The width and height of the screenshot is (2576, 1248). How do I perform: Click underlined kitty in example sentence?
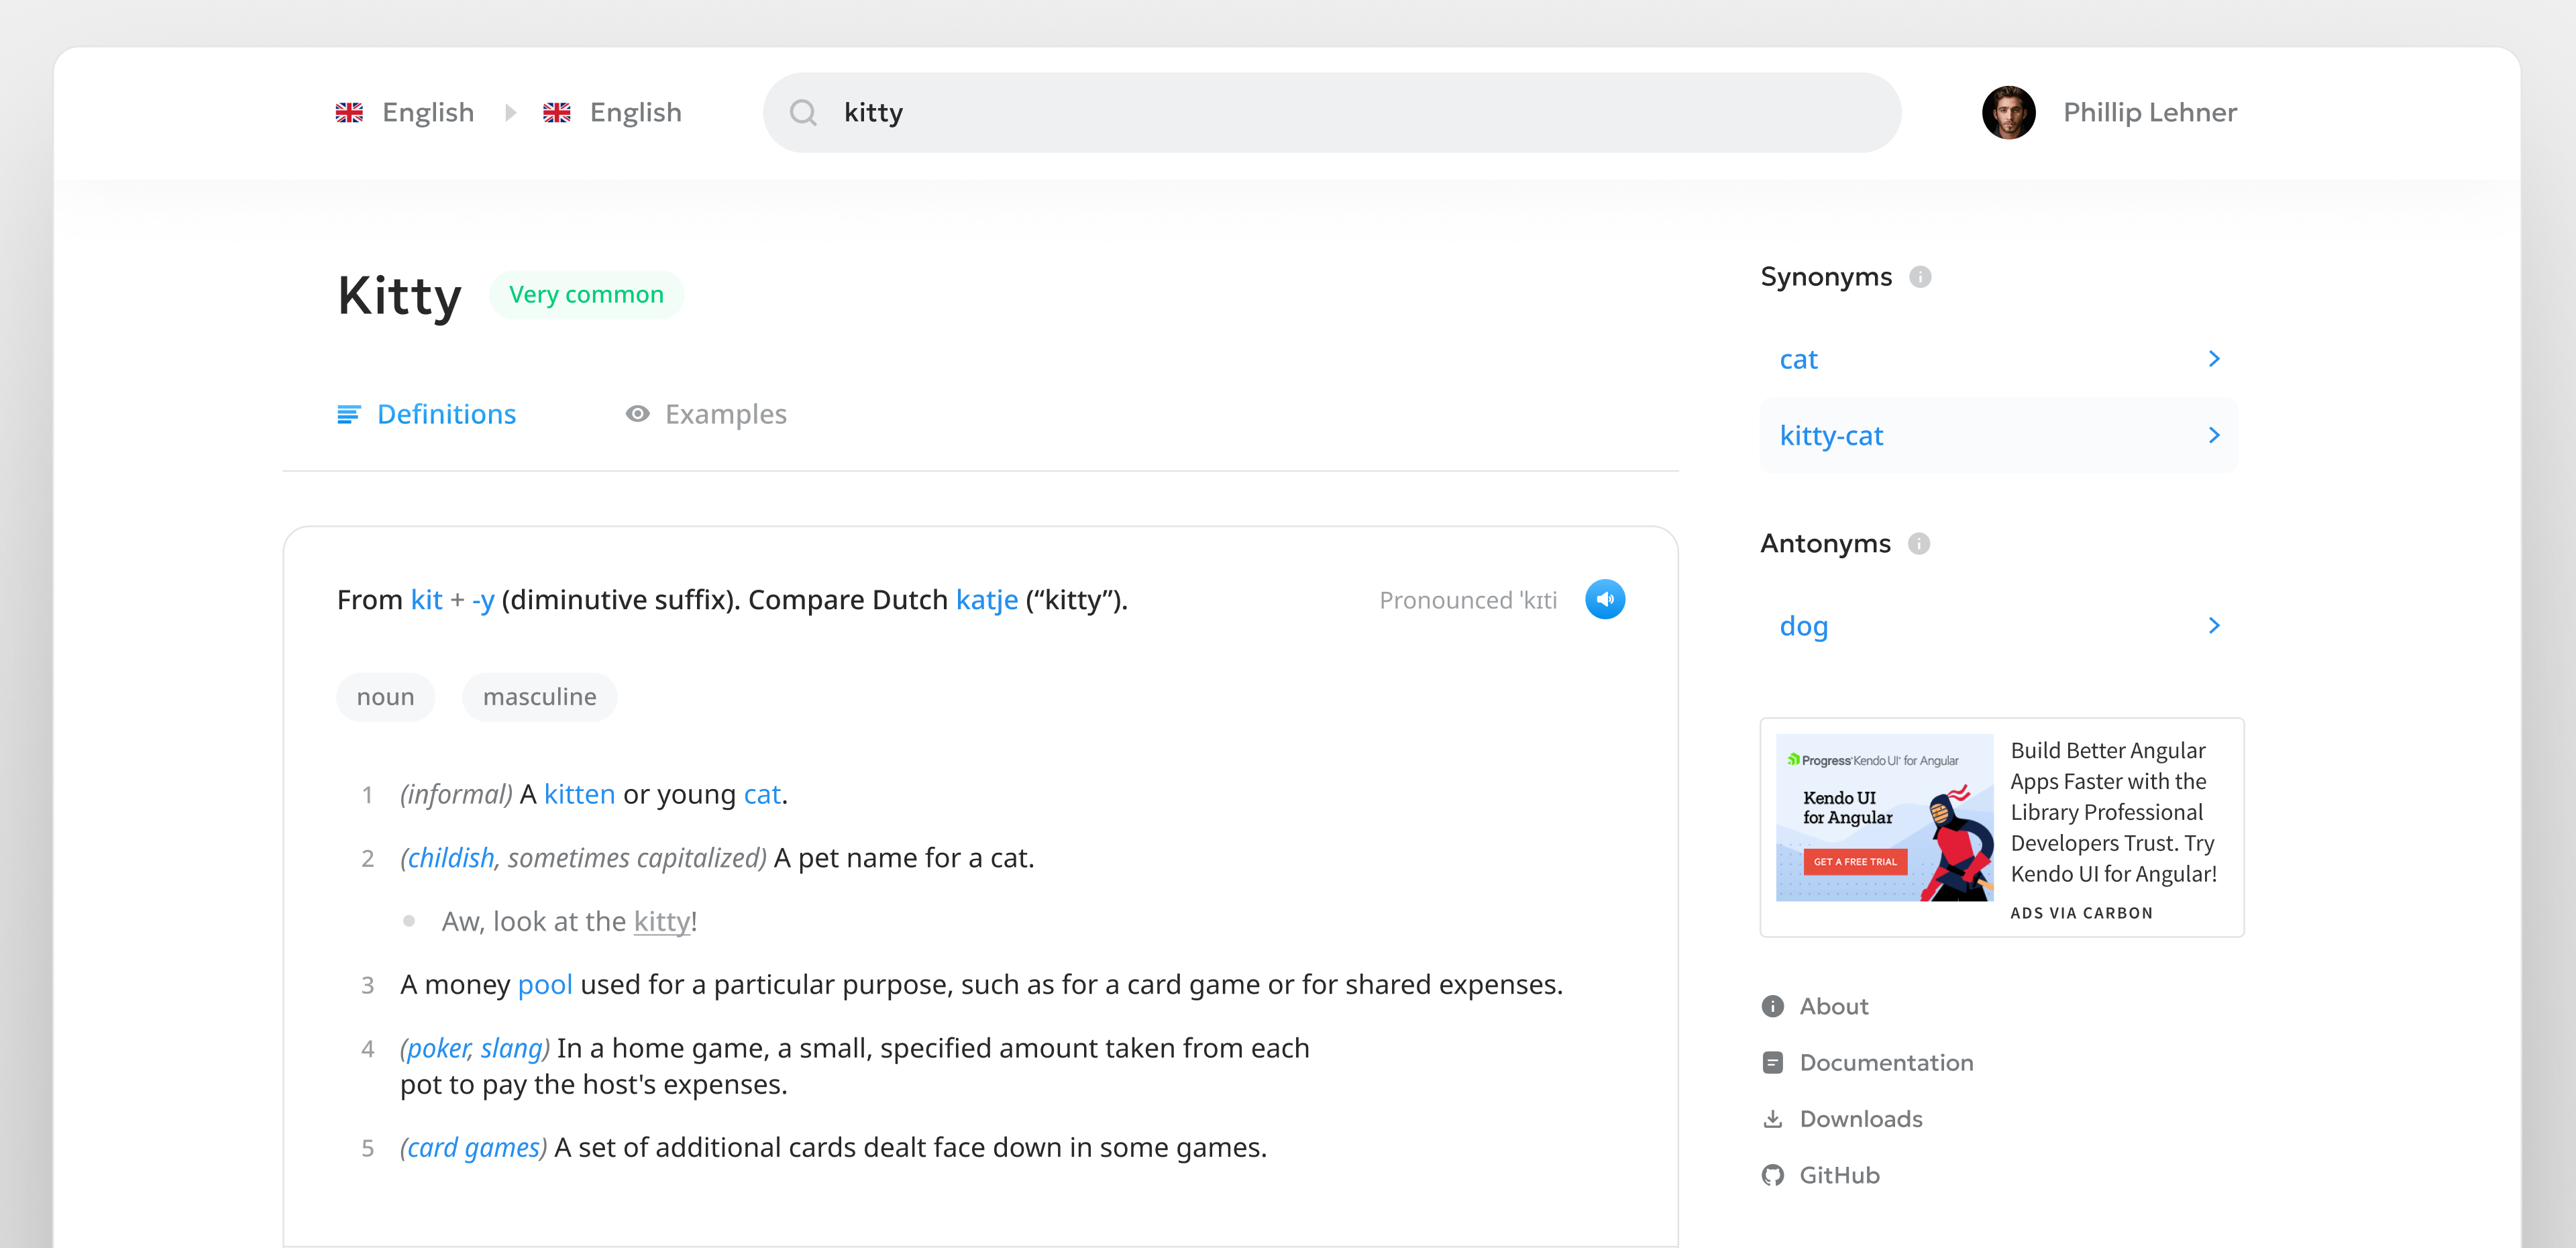662,921
